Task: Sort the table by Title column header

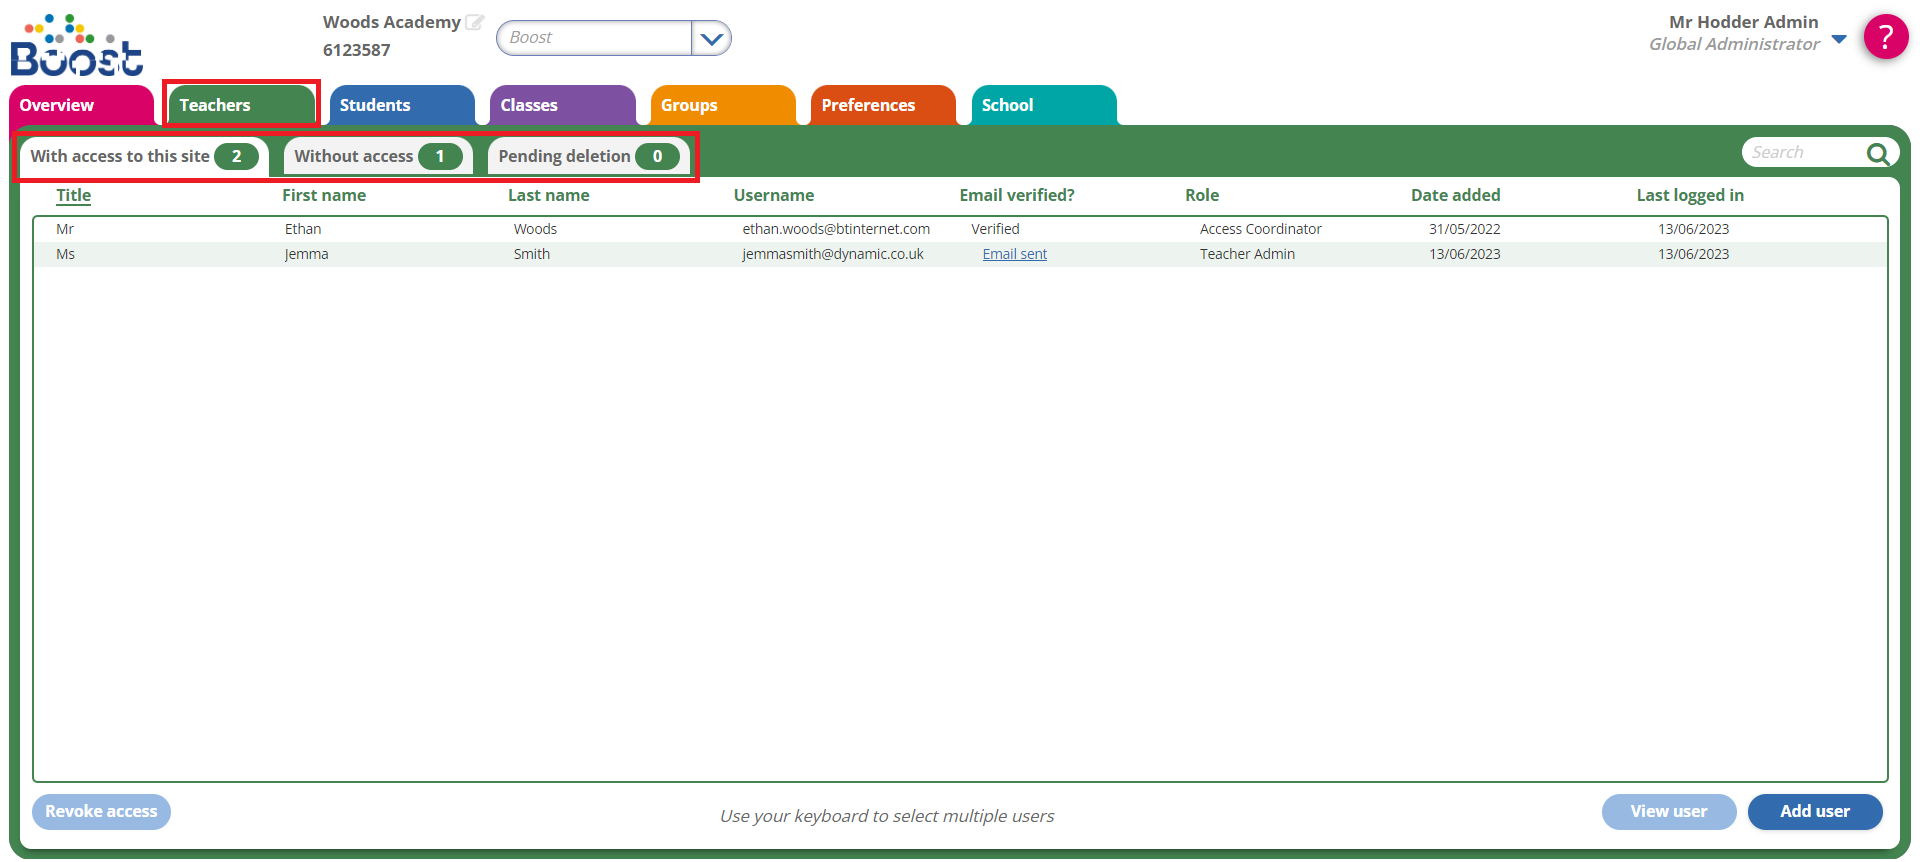Action: coord(73,195)
